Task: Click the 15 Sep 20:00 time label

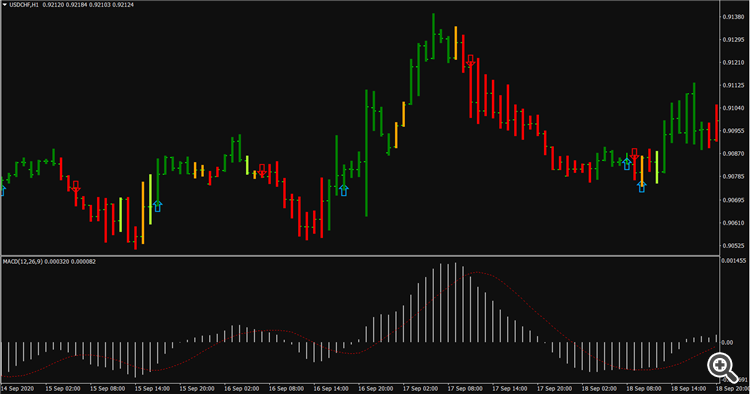Action: pyautogui.click(x=197, y=389)
